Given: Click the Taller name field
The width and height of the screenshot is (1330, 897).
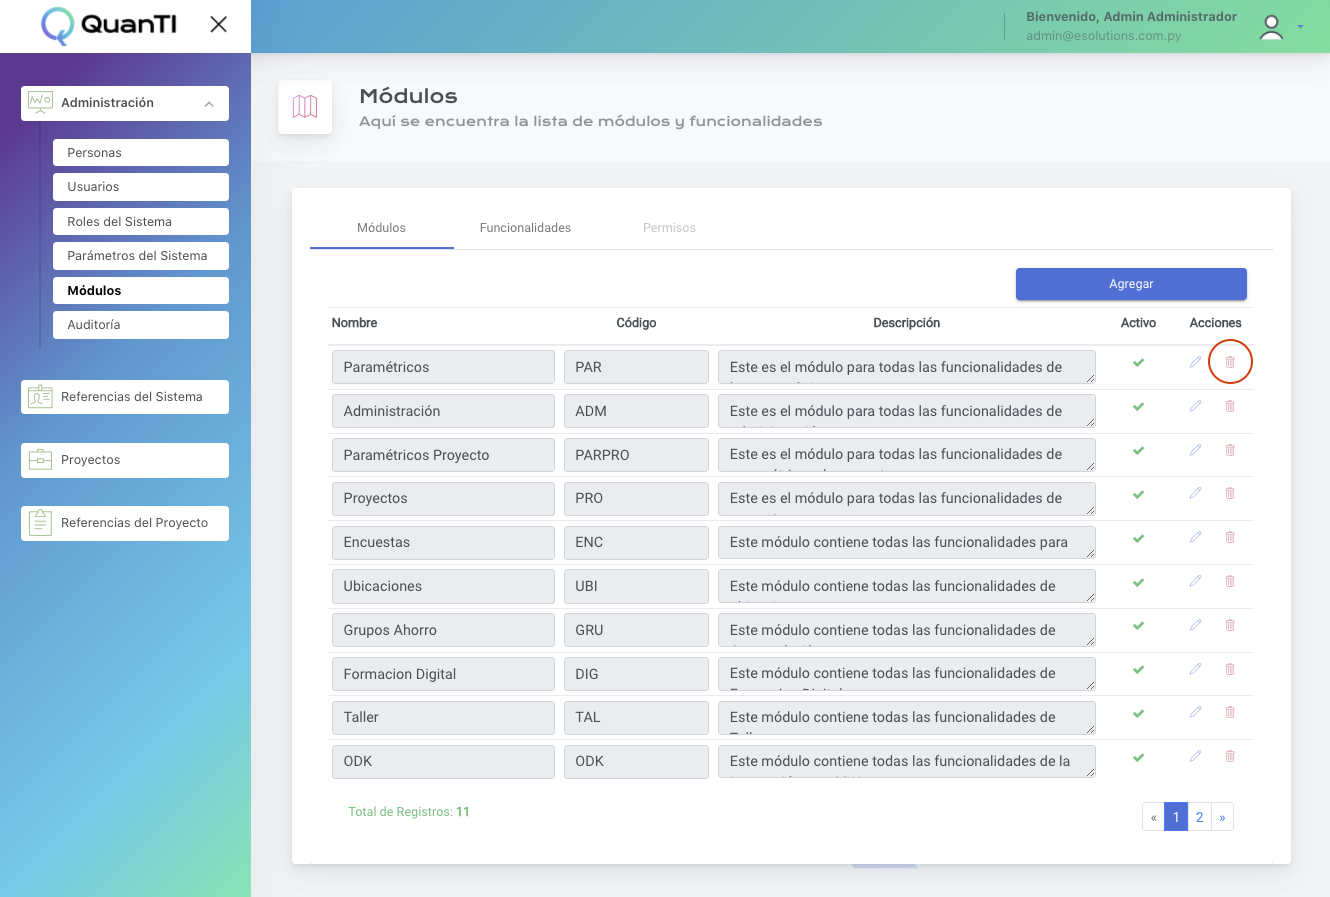Looking at the screenshot, I should (443, 717).
